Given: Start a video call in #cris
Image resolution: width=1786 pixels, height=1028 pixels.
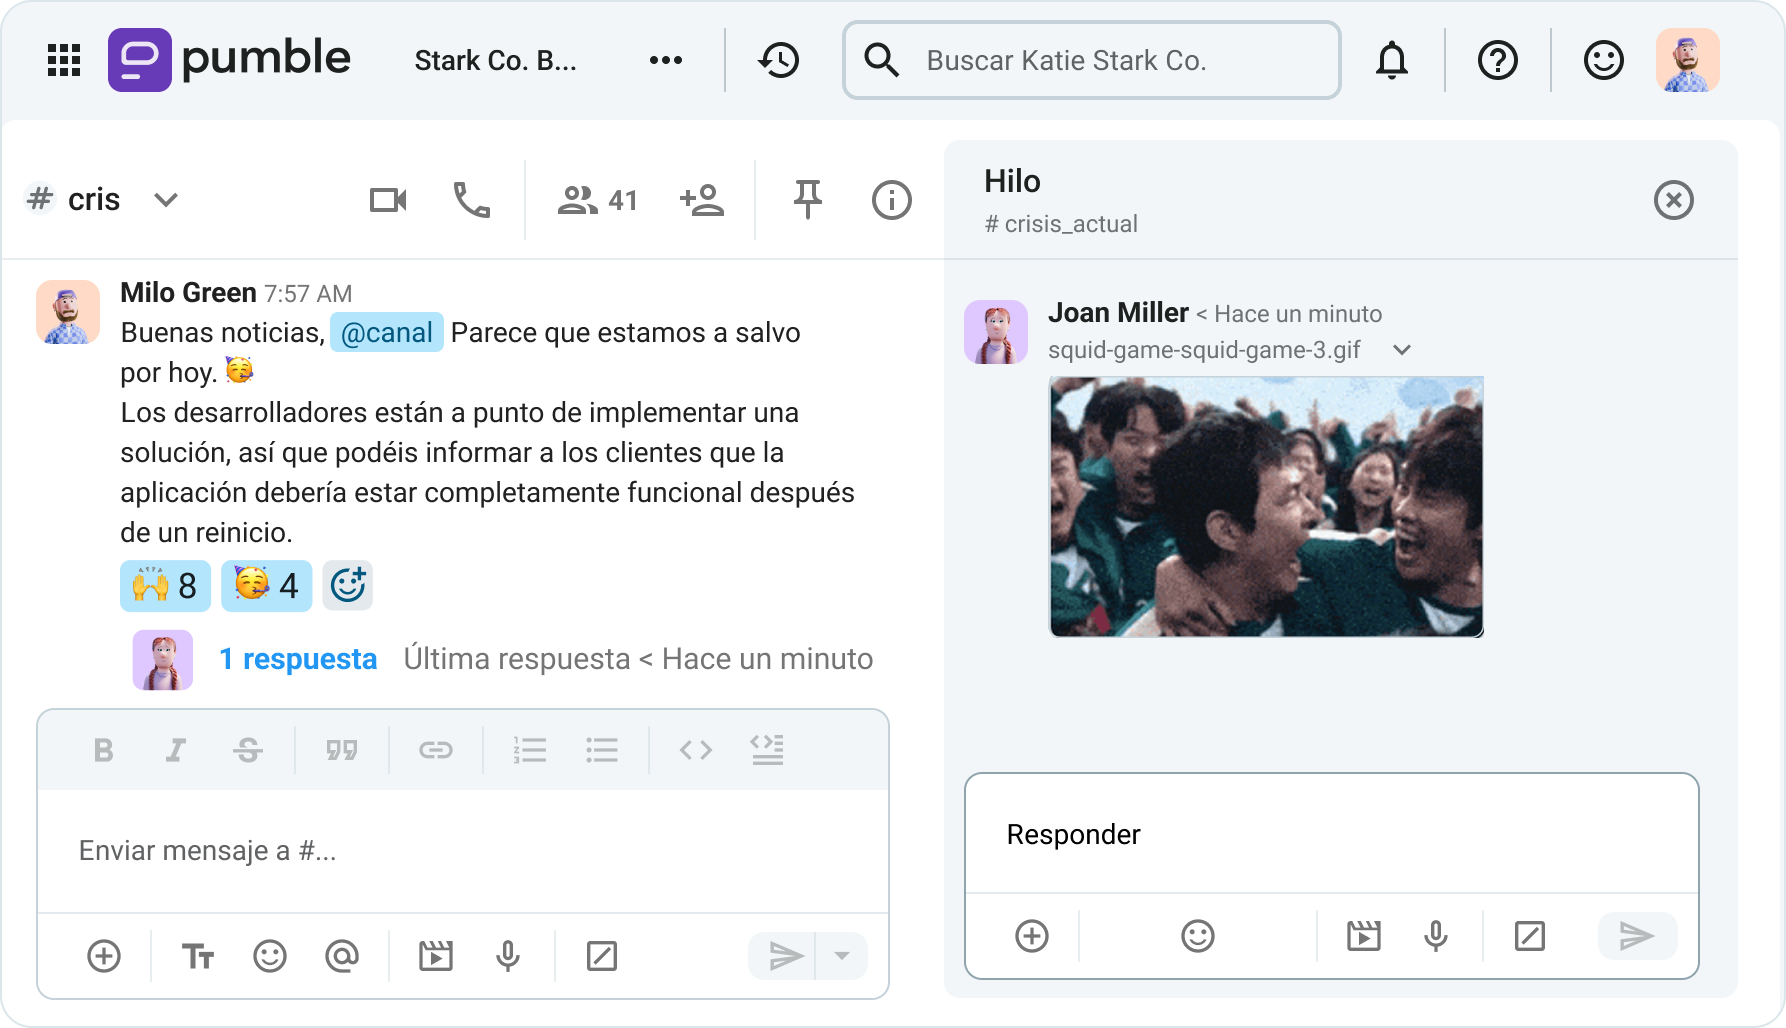Looking at the screenshot, I should [x=388, y=199].
